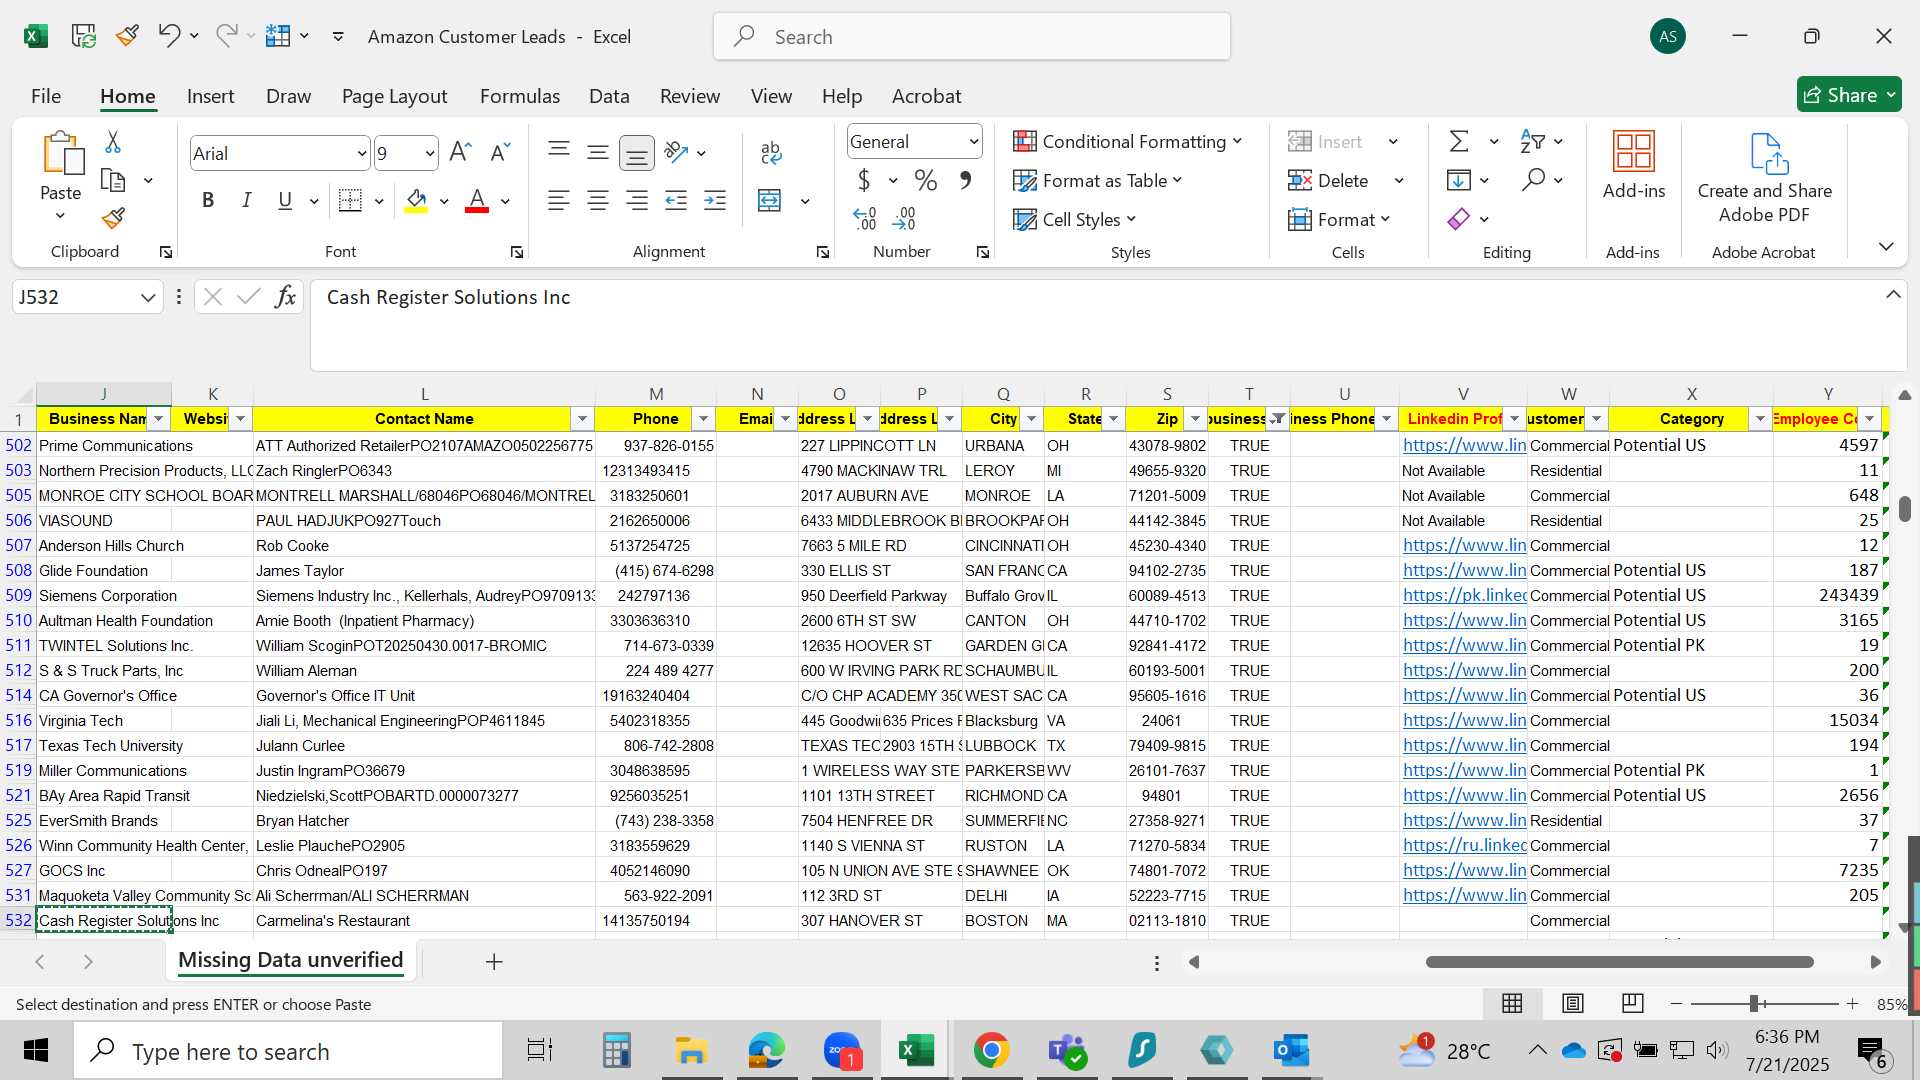1920x1080 pixels.
Task: Expand the Format as Table menu
Action: tap(1098, 181)
